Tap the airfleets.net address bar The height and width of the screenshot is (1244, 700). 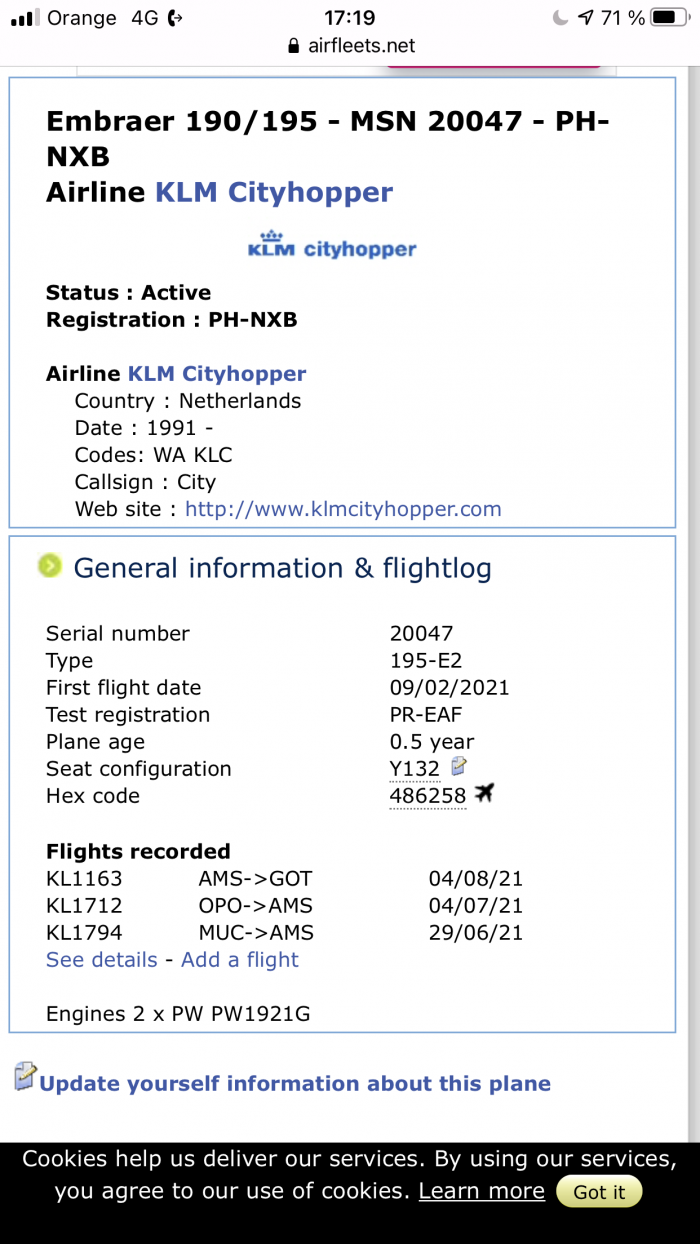tap(350, 46)
